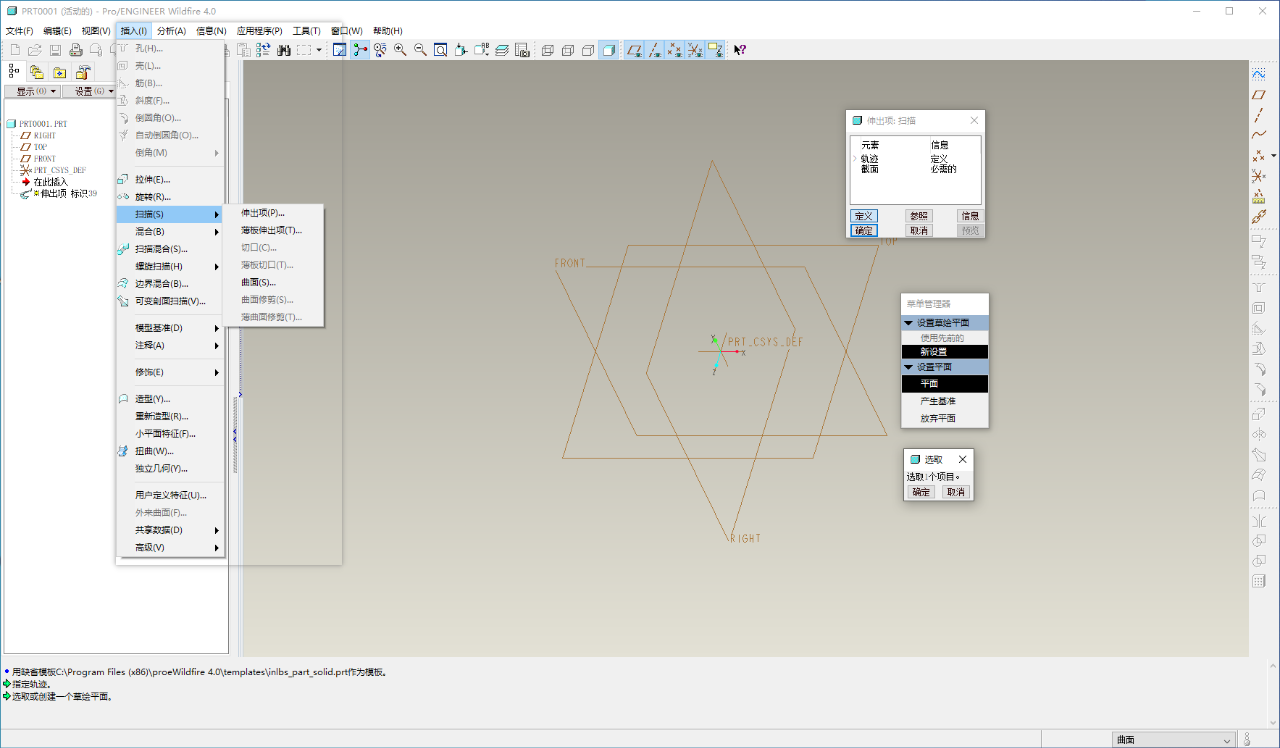Open the model tree tab icon
This screenshot has height=748, width=1280.
click(14, 71)
